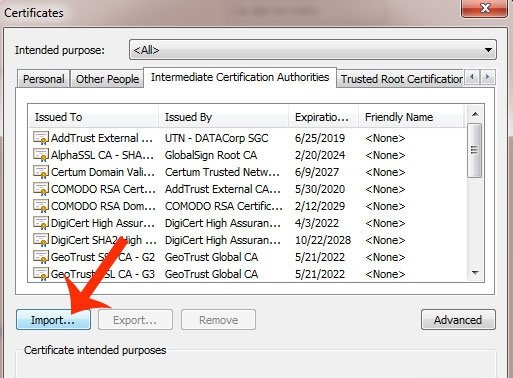Click the COMODO RSA Cert certificate icon

pos(41,189)
